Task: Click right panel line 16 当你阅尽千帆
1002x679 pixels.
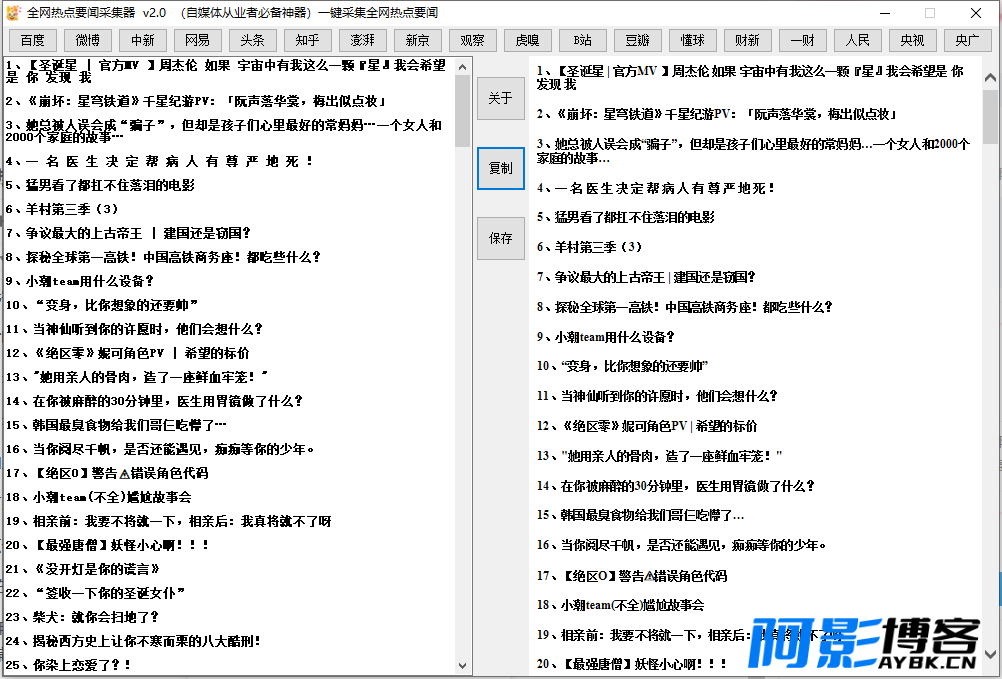Action: click(x=682, y=545)
